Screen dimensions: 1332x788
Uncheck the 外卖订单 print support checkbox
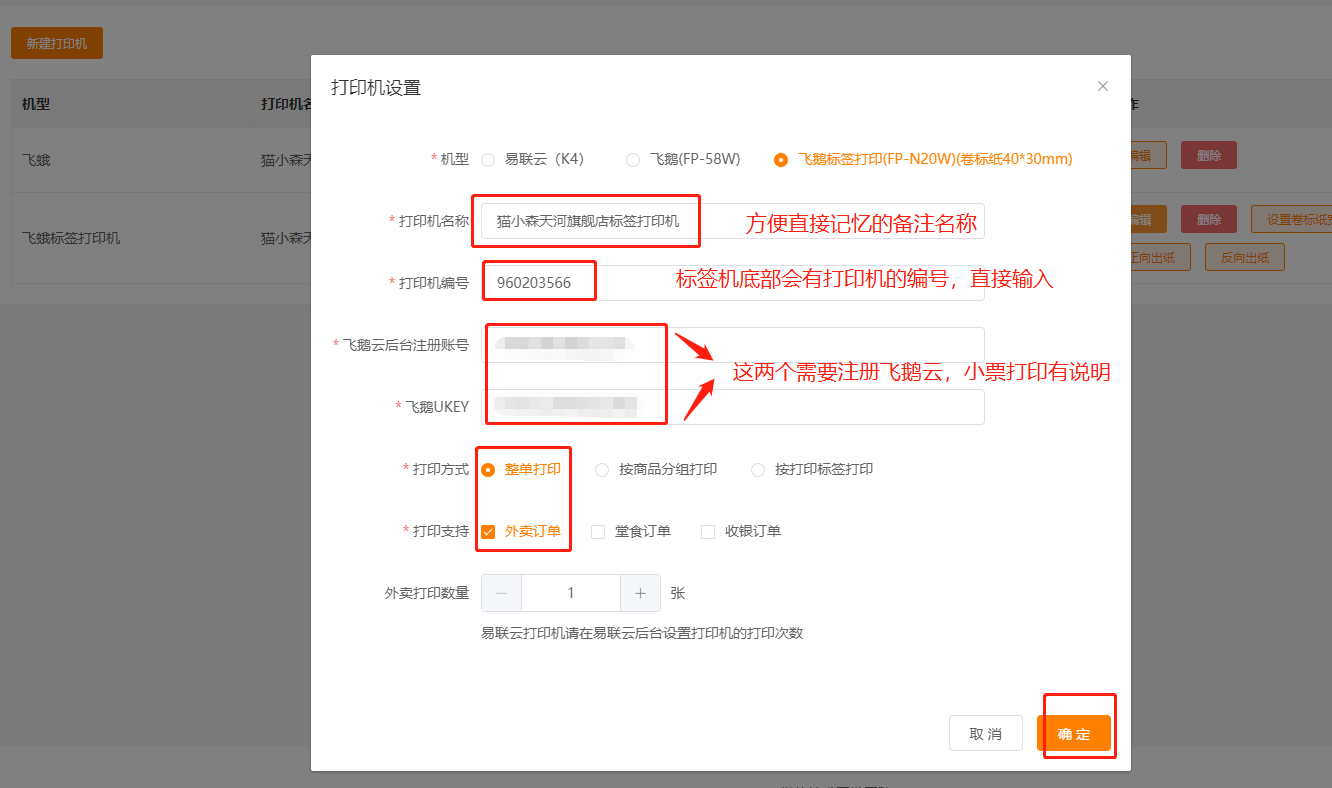488,532
